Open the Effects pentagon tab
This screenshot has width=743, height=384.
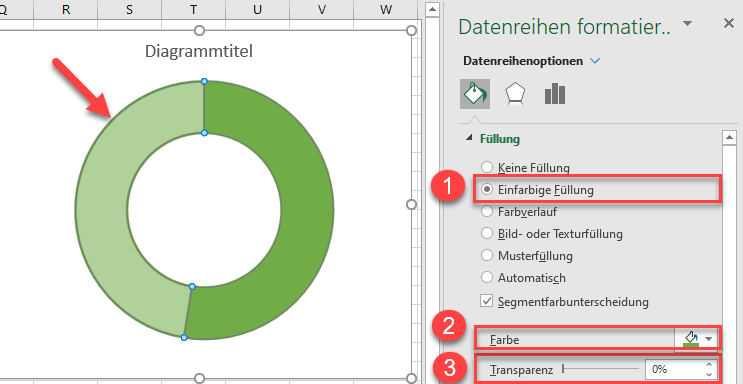pos(515,94)
